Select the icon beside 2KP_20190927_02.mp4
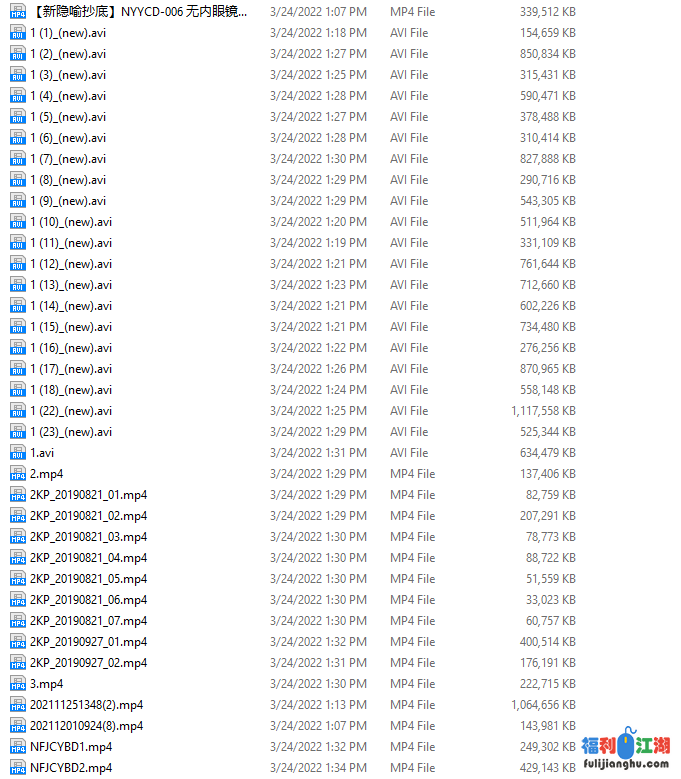This screenshot has height=779, width=681. point(18,663)
